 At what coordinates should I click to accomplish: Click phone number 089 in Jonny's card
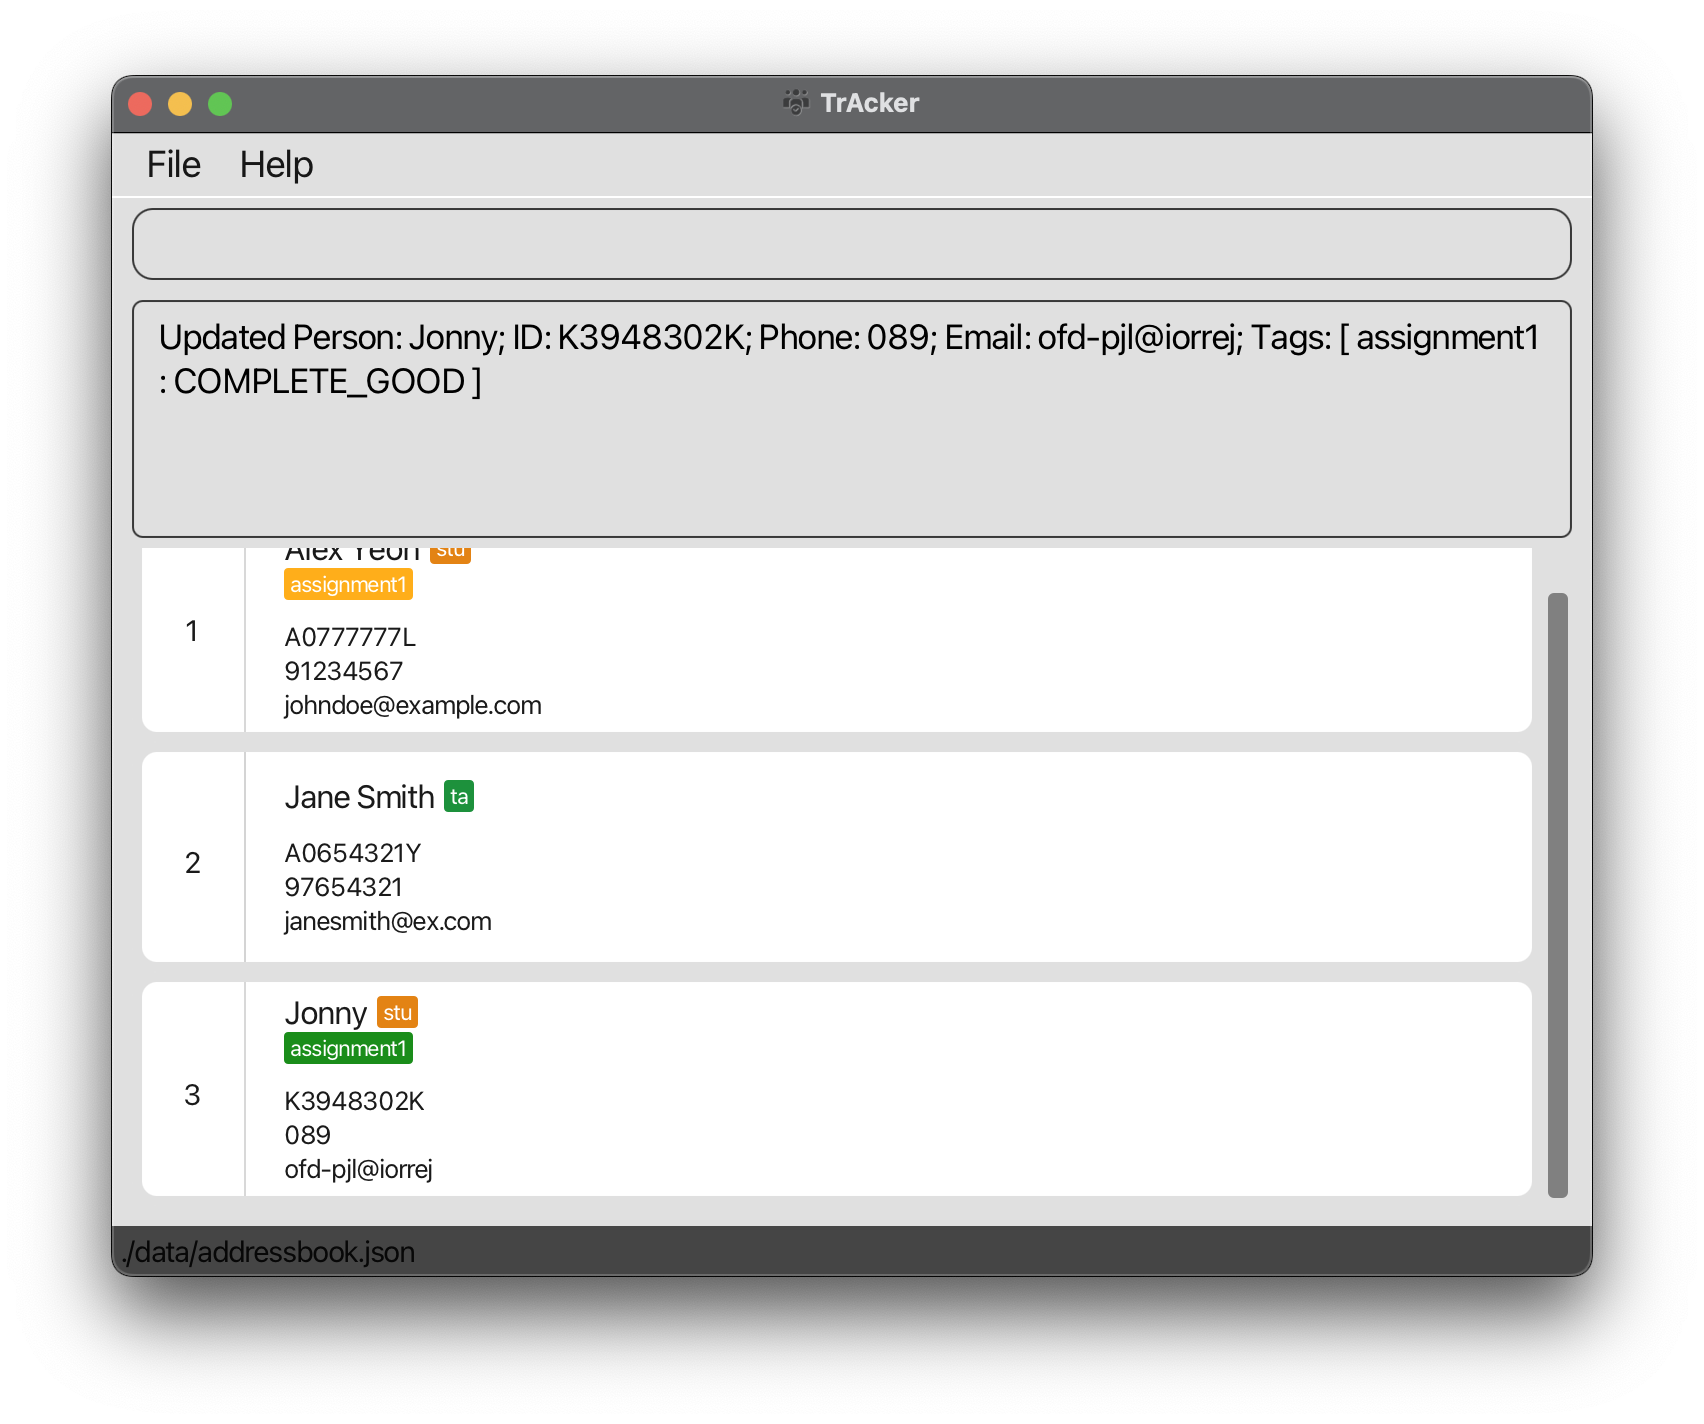pyautogui.click(x=307, y=1135)
